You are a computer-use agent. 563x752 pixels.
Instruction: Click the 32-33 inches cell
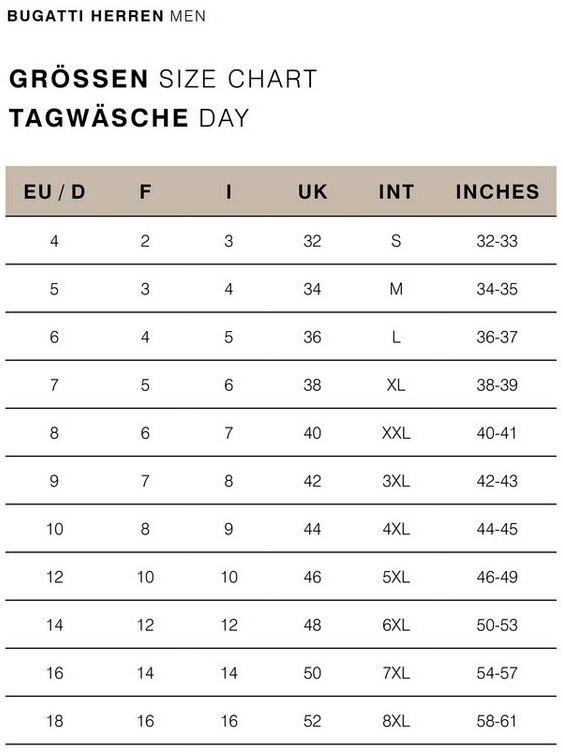(x=497, y=241)
